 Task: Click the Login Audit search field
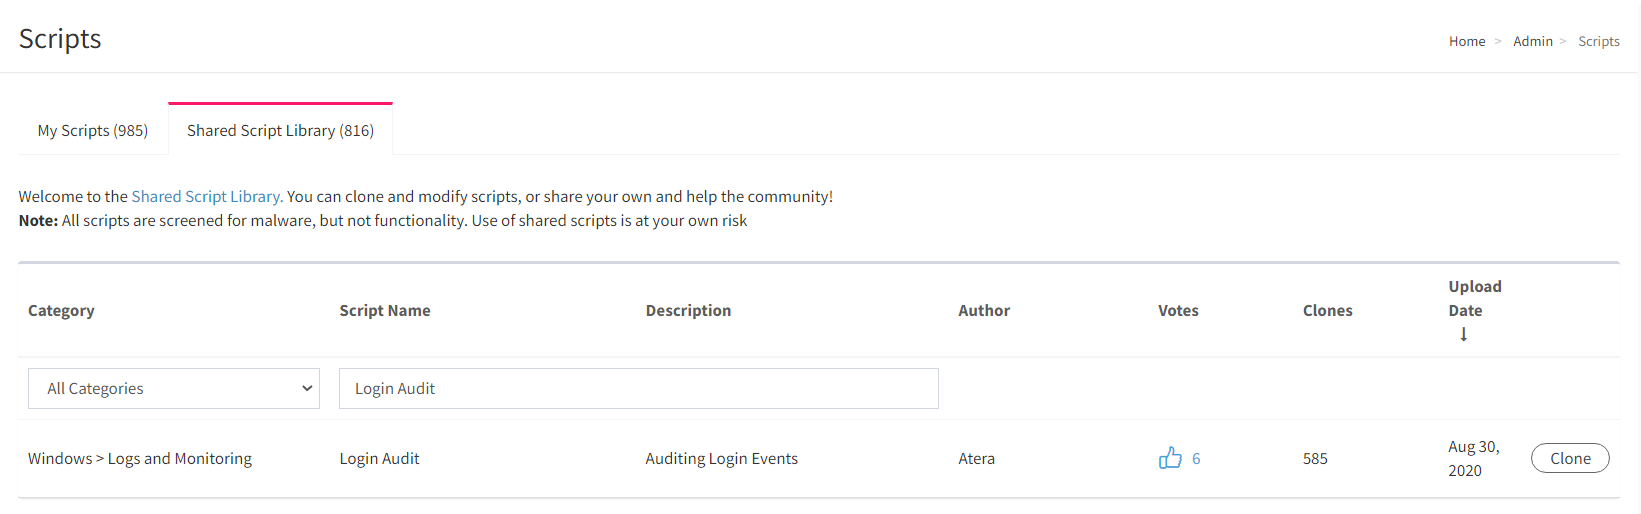(x=639, y=388)
